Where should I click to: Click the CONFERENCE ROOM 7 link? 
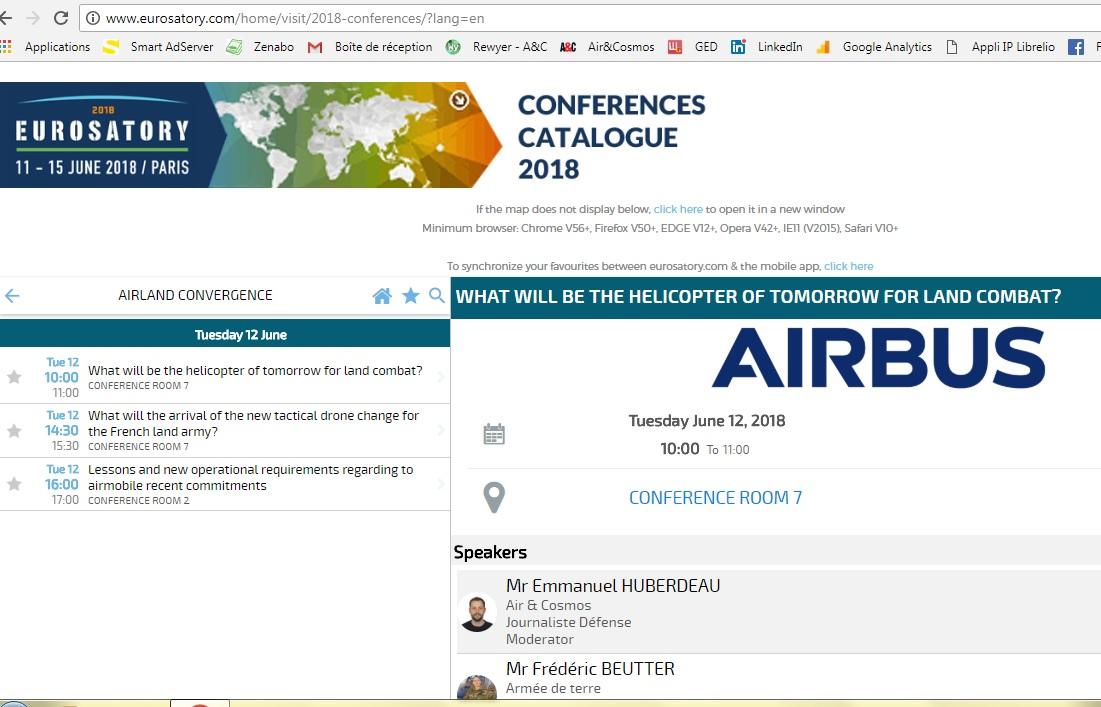tap(715, 498)
